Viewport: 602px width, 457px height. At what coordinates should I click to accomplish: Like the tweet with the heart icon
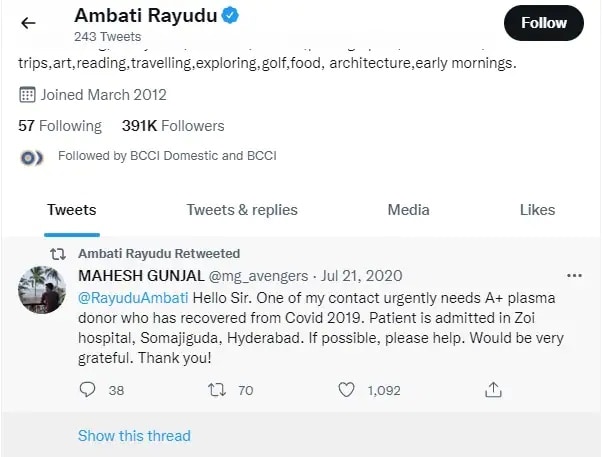(x=347, y=390)
